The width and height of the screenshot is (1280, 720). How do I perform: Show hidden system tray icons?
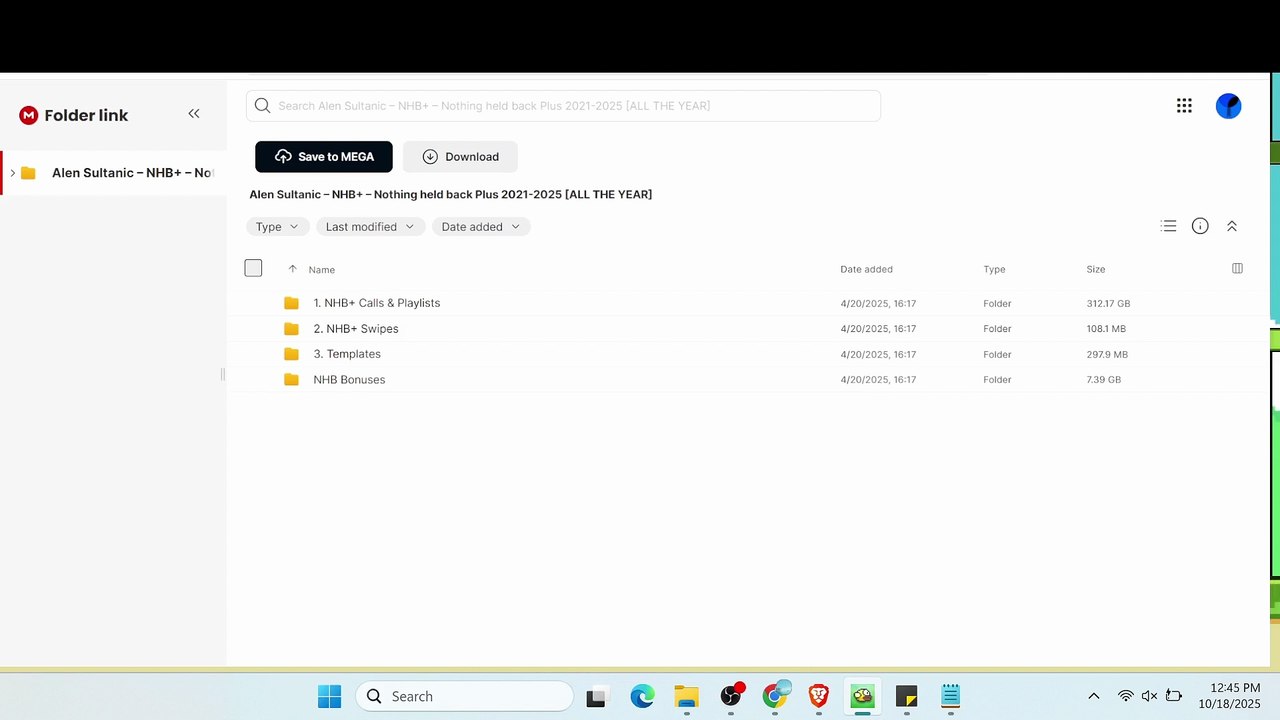click(1093, 696)
